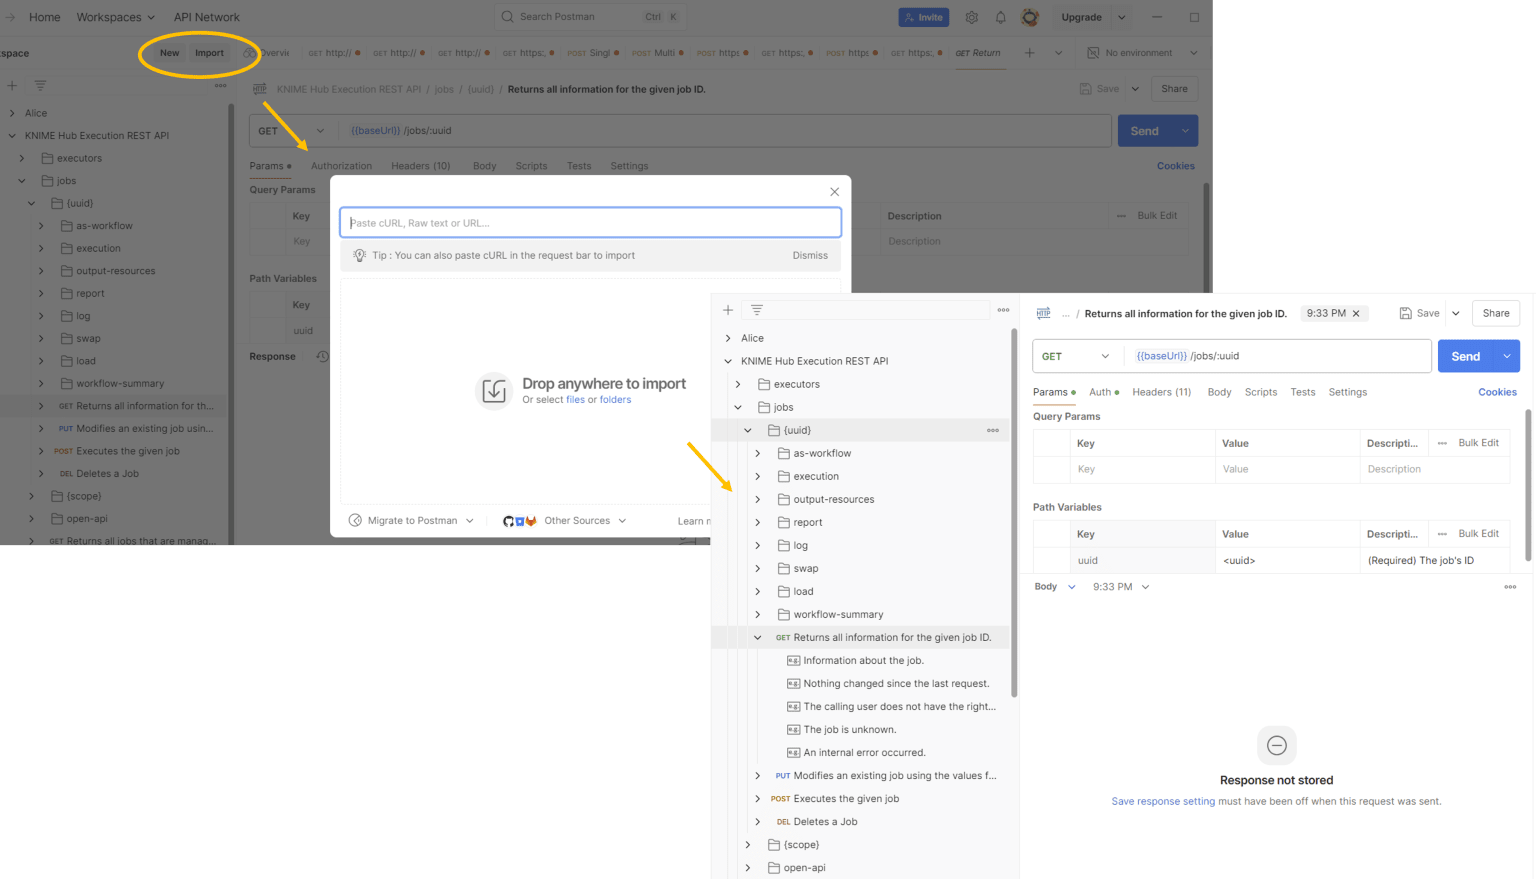Open the Migrate to Postman dropdown

(x=411, y=520)
